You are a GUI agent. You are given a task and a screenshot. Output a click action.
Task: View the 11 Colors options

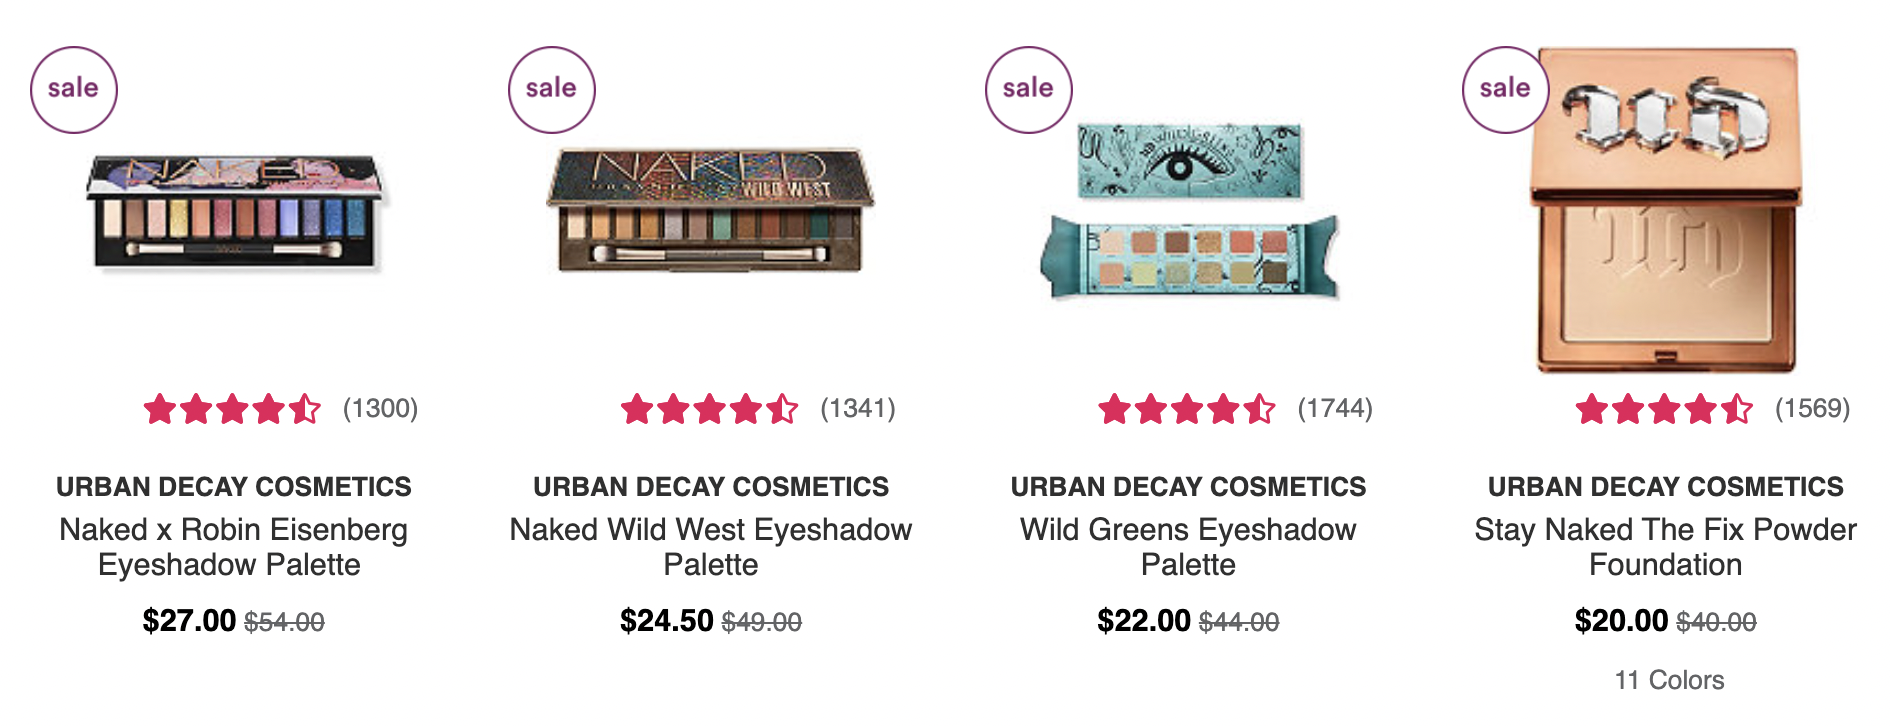(1669, 680)
